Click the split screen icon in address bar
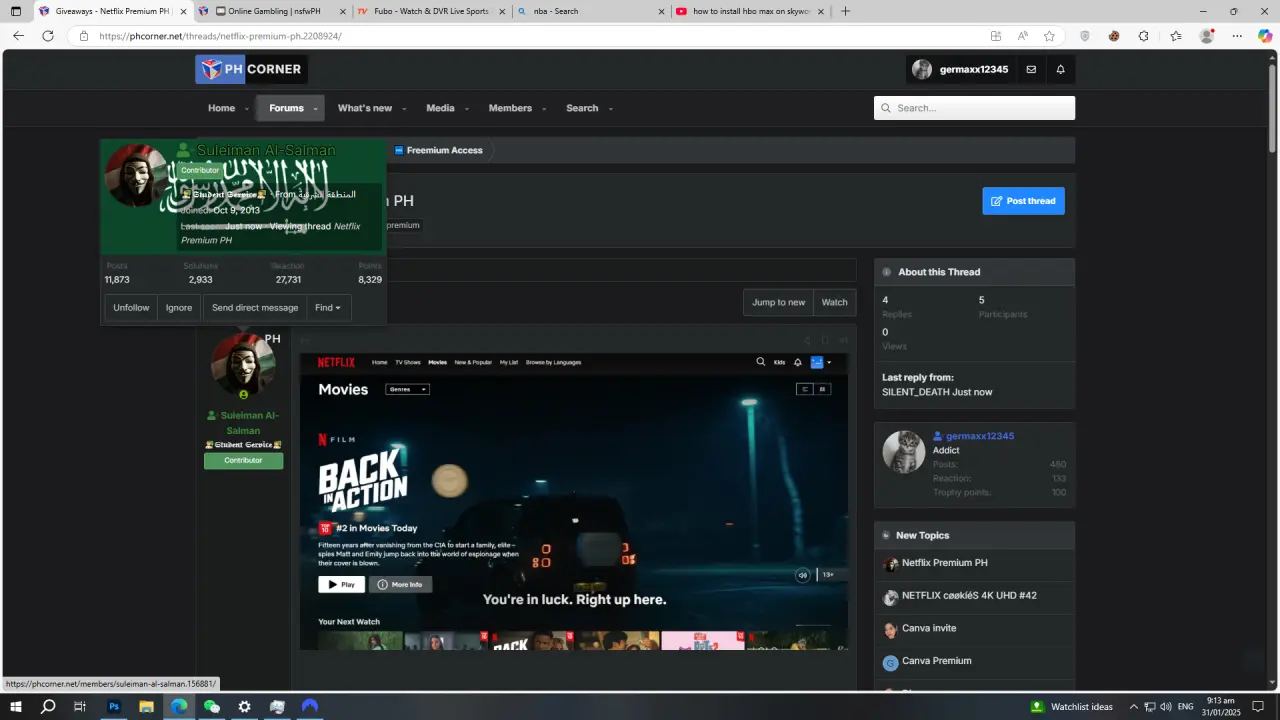 point(996,36)
